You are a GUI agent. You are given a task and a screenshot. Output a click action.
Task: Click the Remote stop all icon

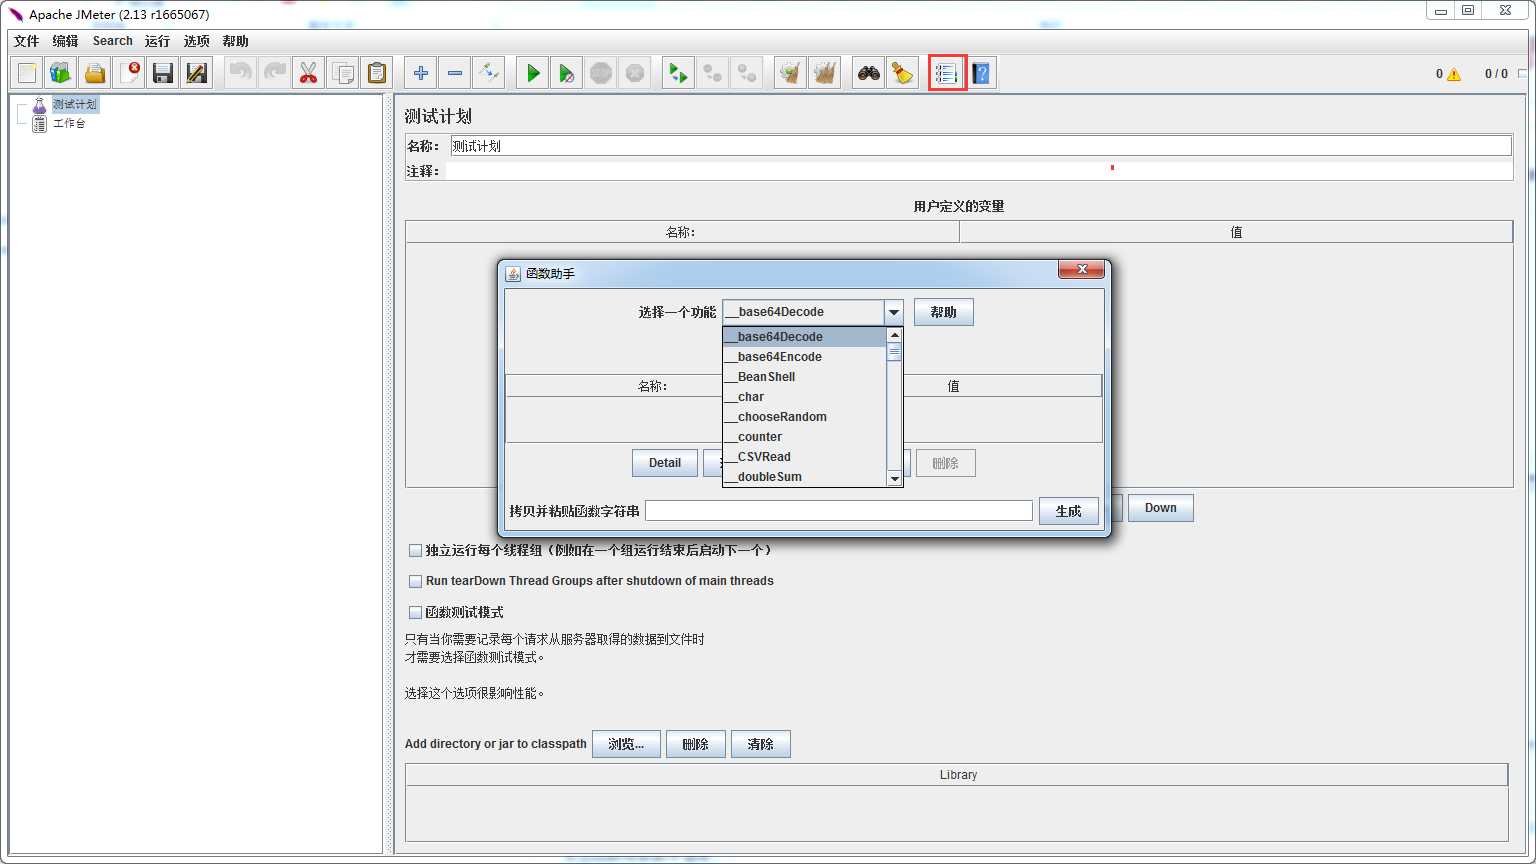[713, 73]
